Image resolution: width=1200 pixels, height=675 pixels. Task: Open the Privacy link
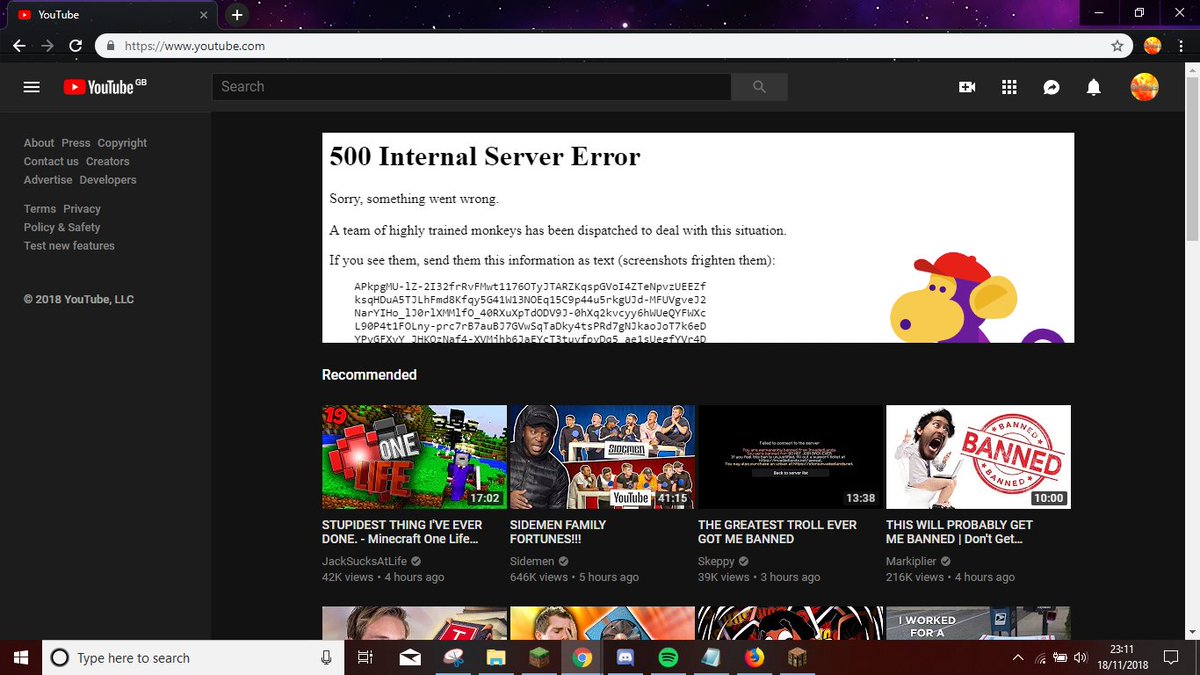point(82,209)
